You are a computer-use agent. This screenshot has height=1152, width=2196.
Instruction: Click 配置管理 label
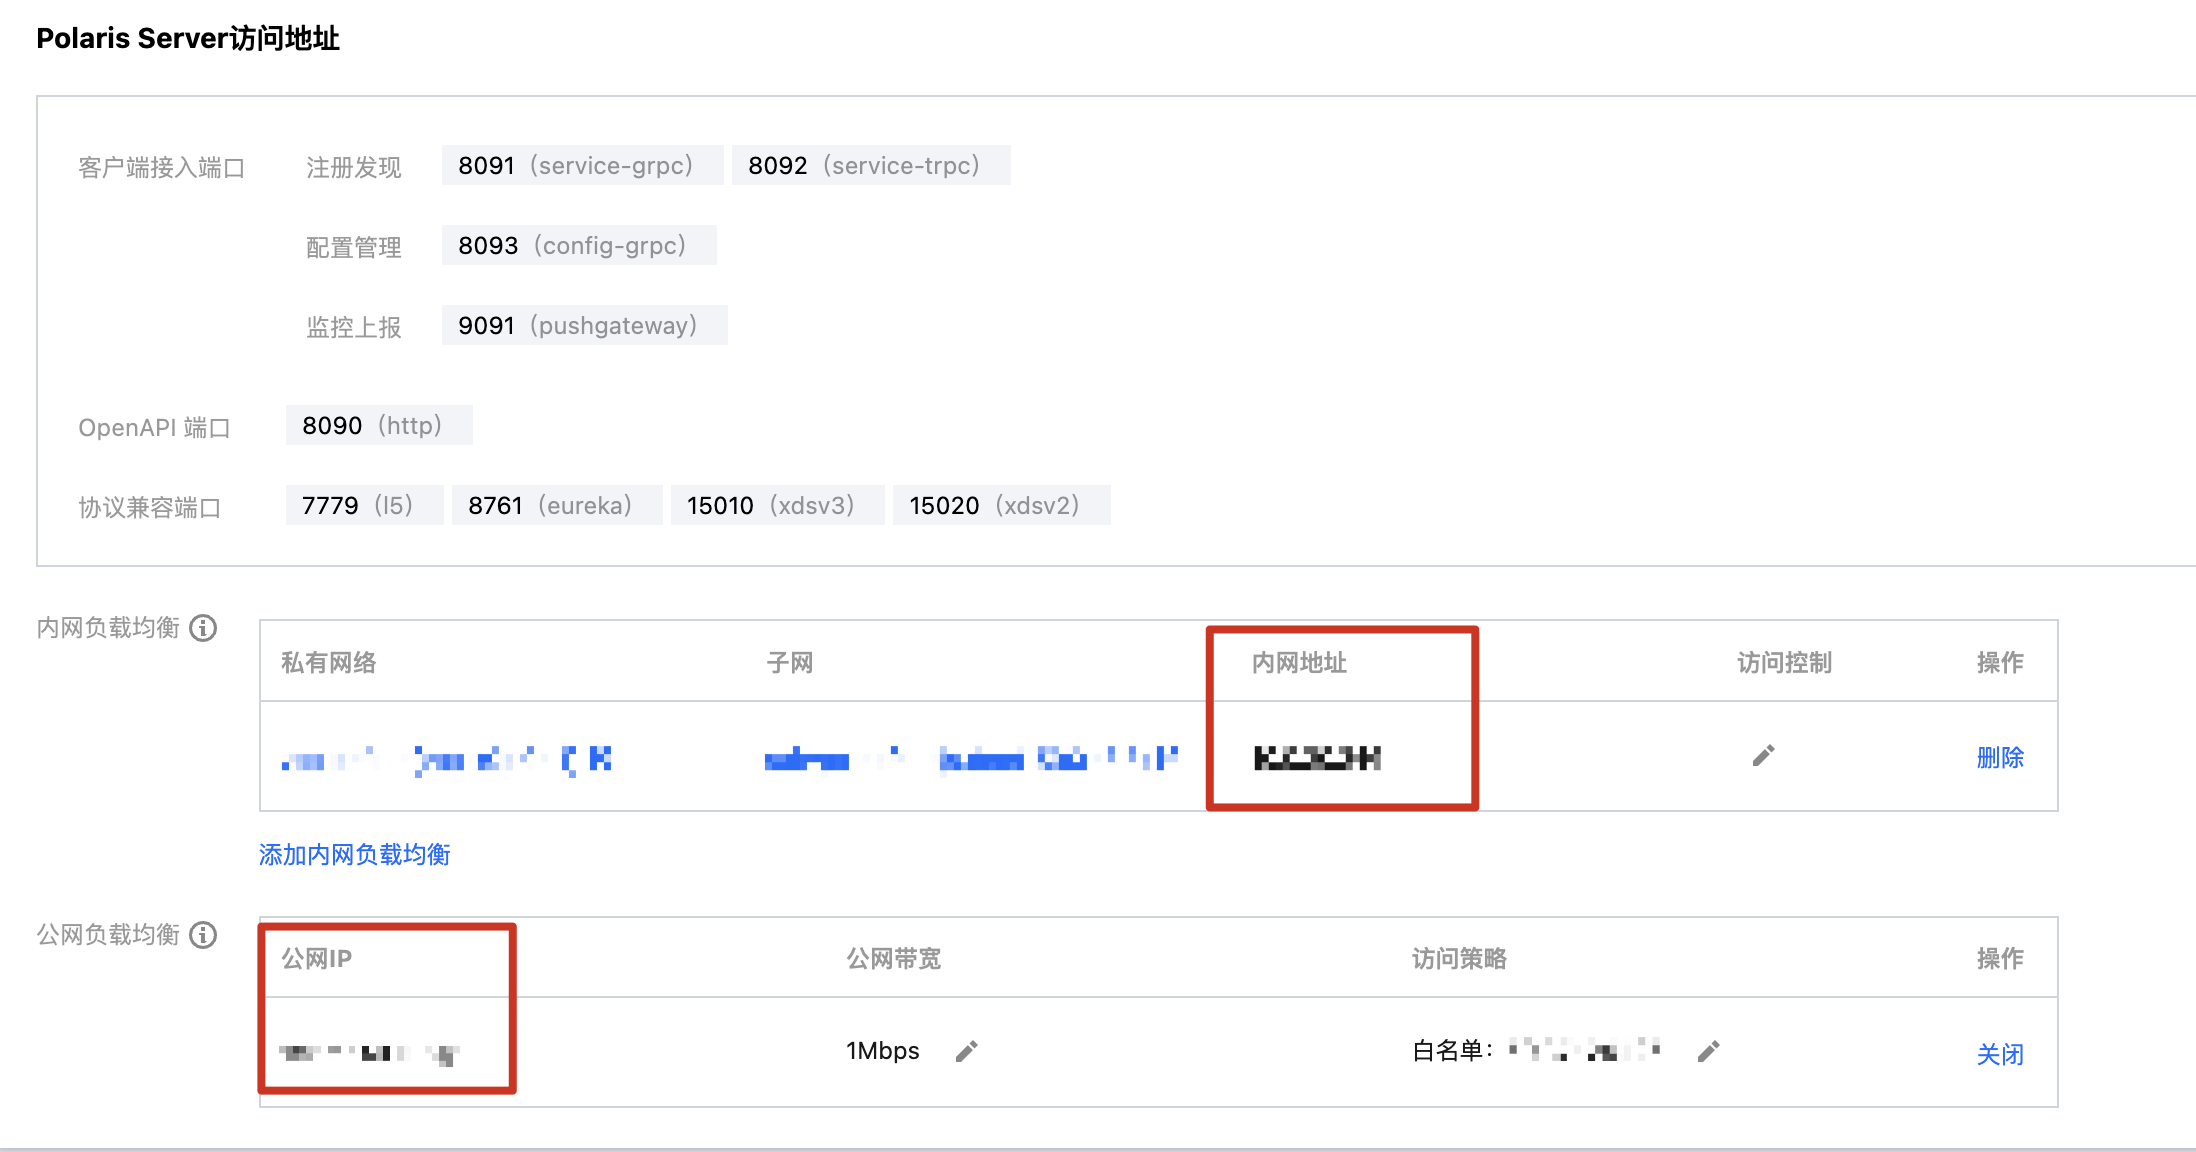(354, 248)
